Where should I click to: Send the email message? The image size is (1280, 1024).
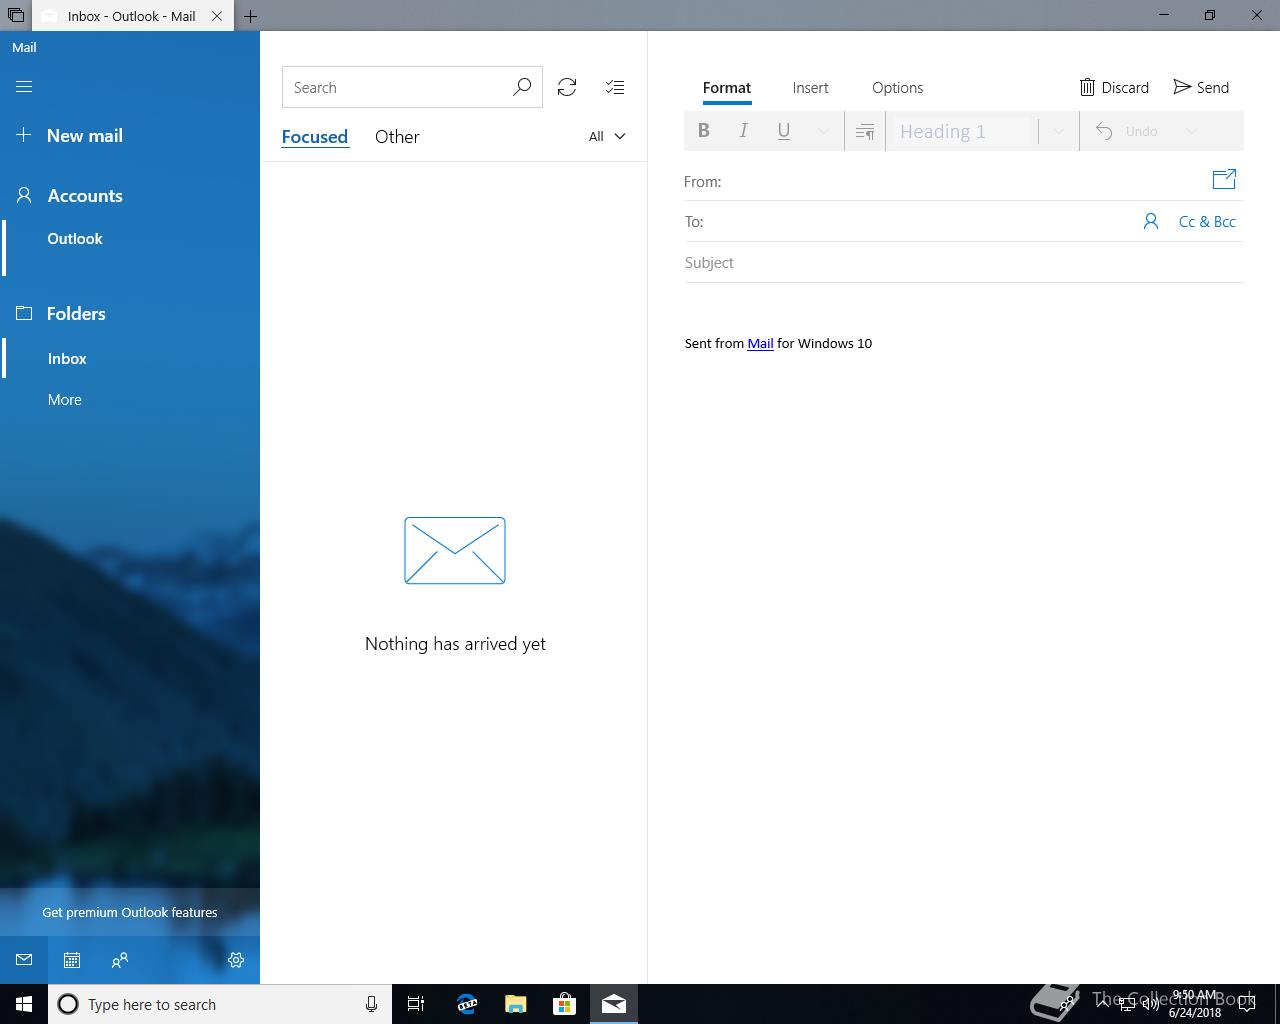1201,88
